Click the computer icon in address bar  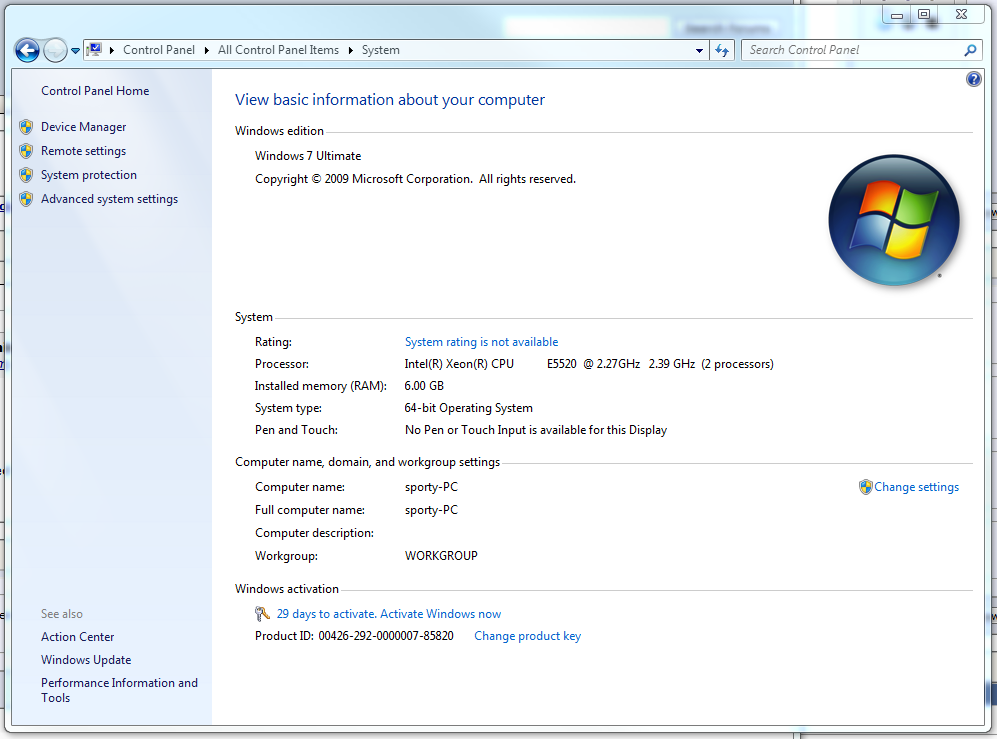coord(95,50)
